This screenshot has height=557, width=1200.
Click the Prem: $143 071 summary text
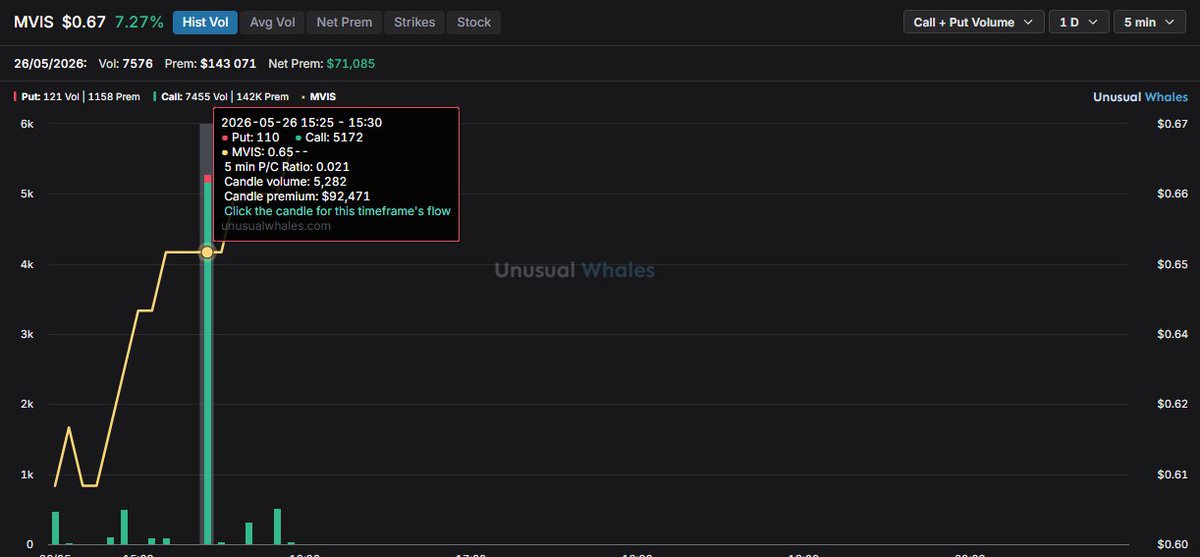[212, 63]
